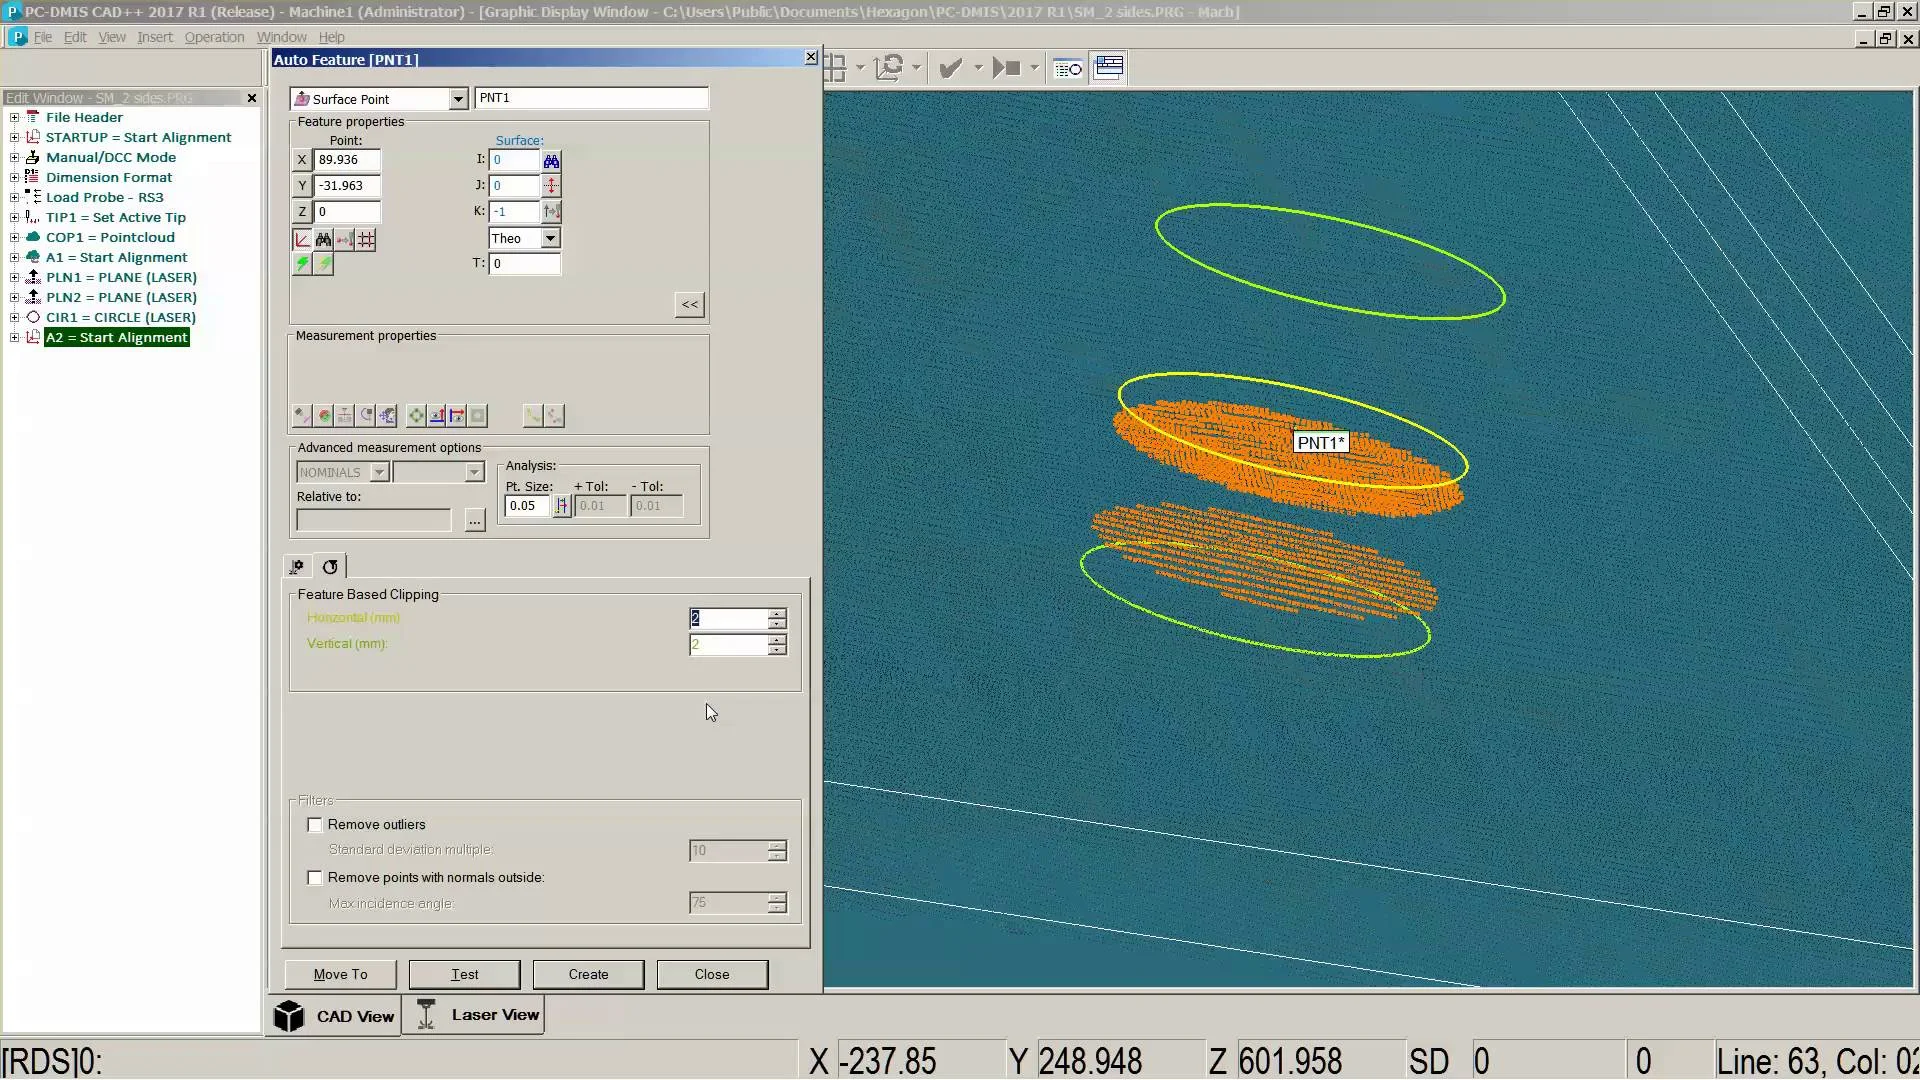
Task: Open the Theo thickness type dropdown
Action: (x=550, y=239)
